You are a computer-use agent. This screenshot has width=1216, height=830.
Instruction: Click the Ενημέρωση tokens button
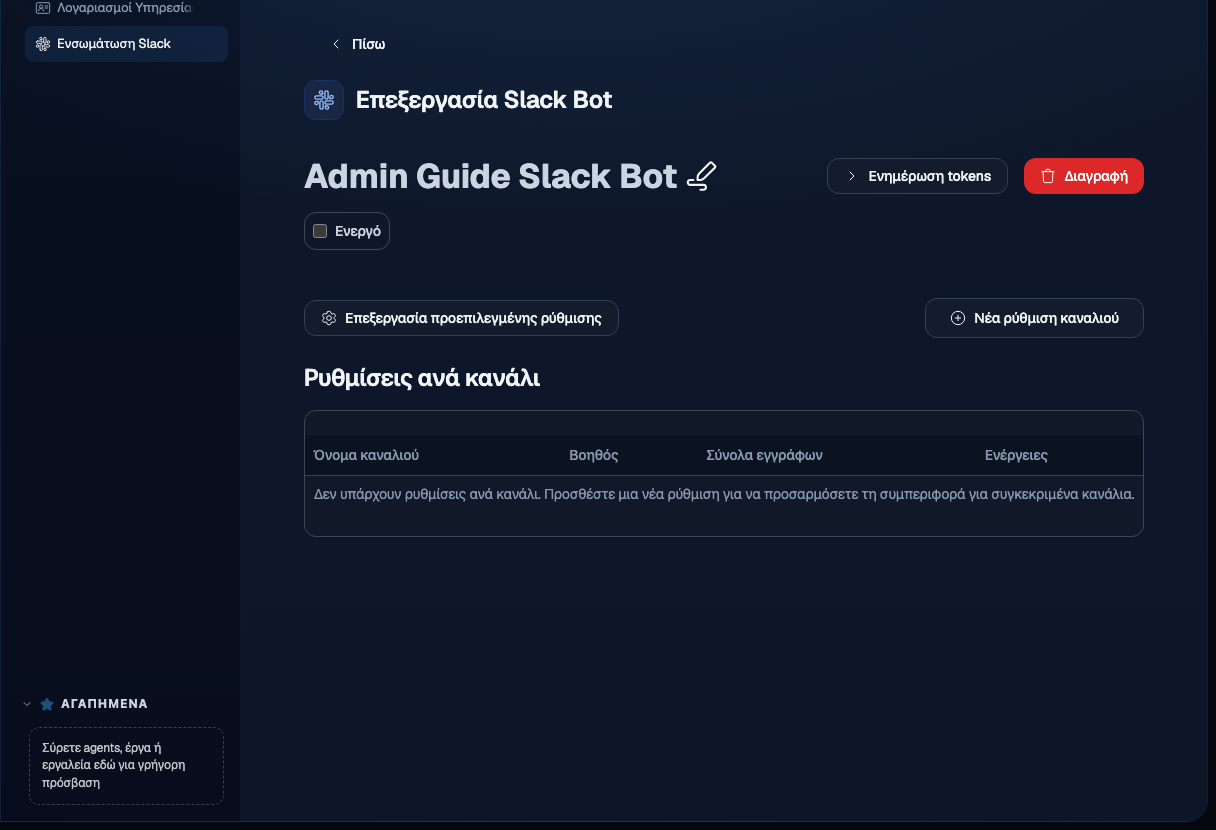[917, 176]
